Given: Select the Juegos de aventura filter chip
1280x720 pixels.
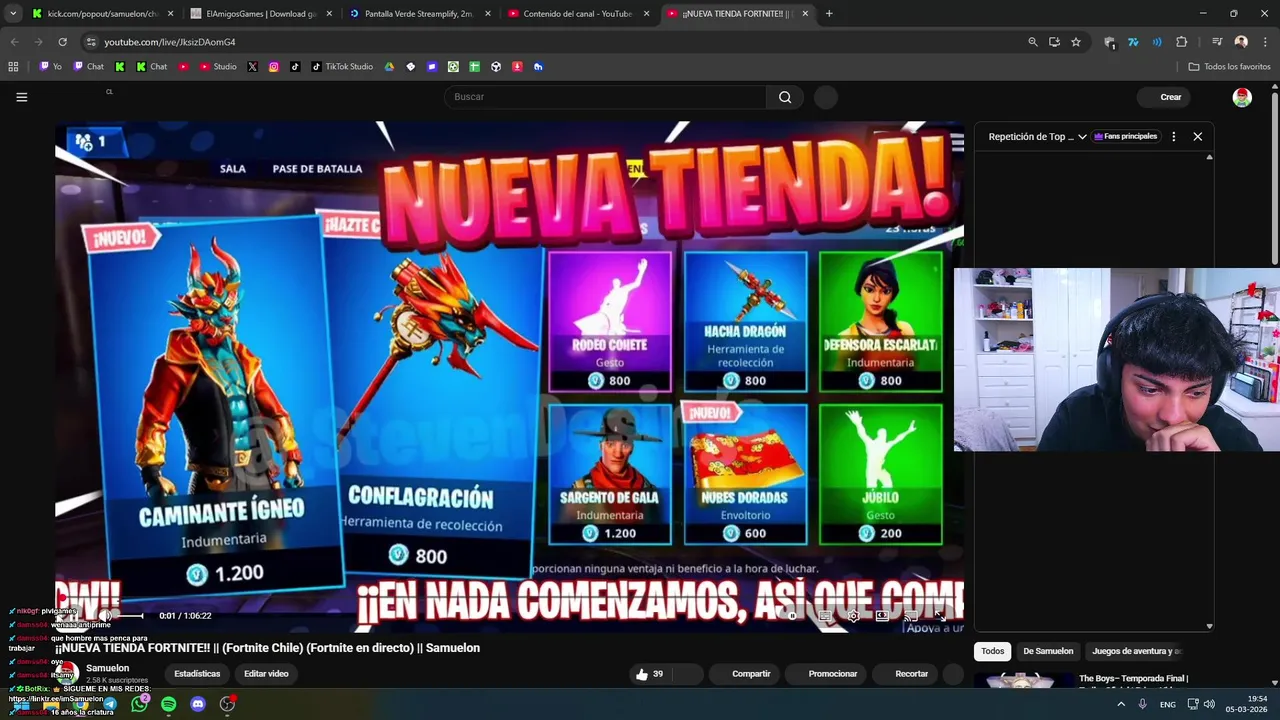Looking at the screenshot, I should click(1137, 651).
